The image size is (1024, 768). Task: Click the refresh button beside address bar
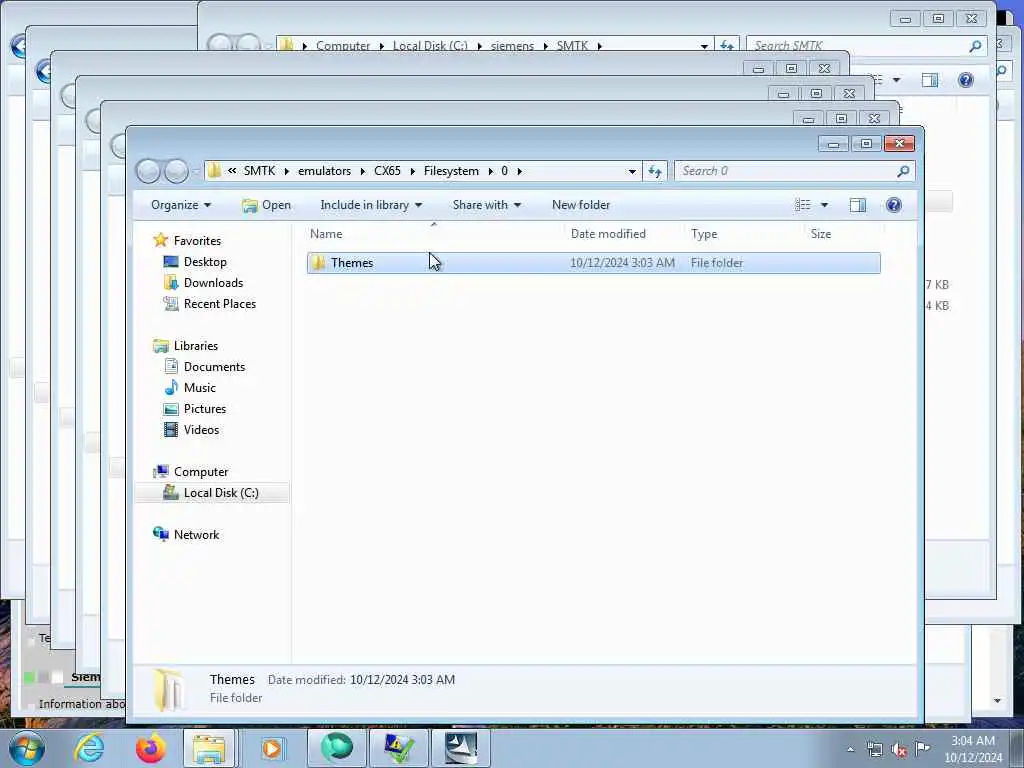point(654,171)
